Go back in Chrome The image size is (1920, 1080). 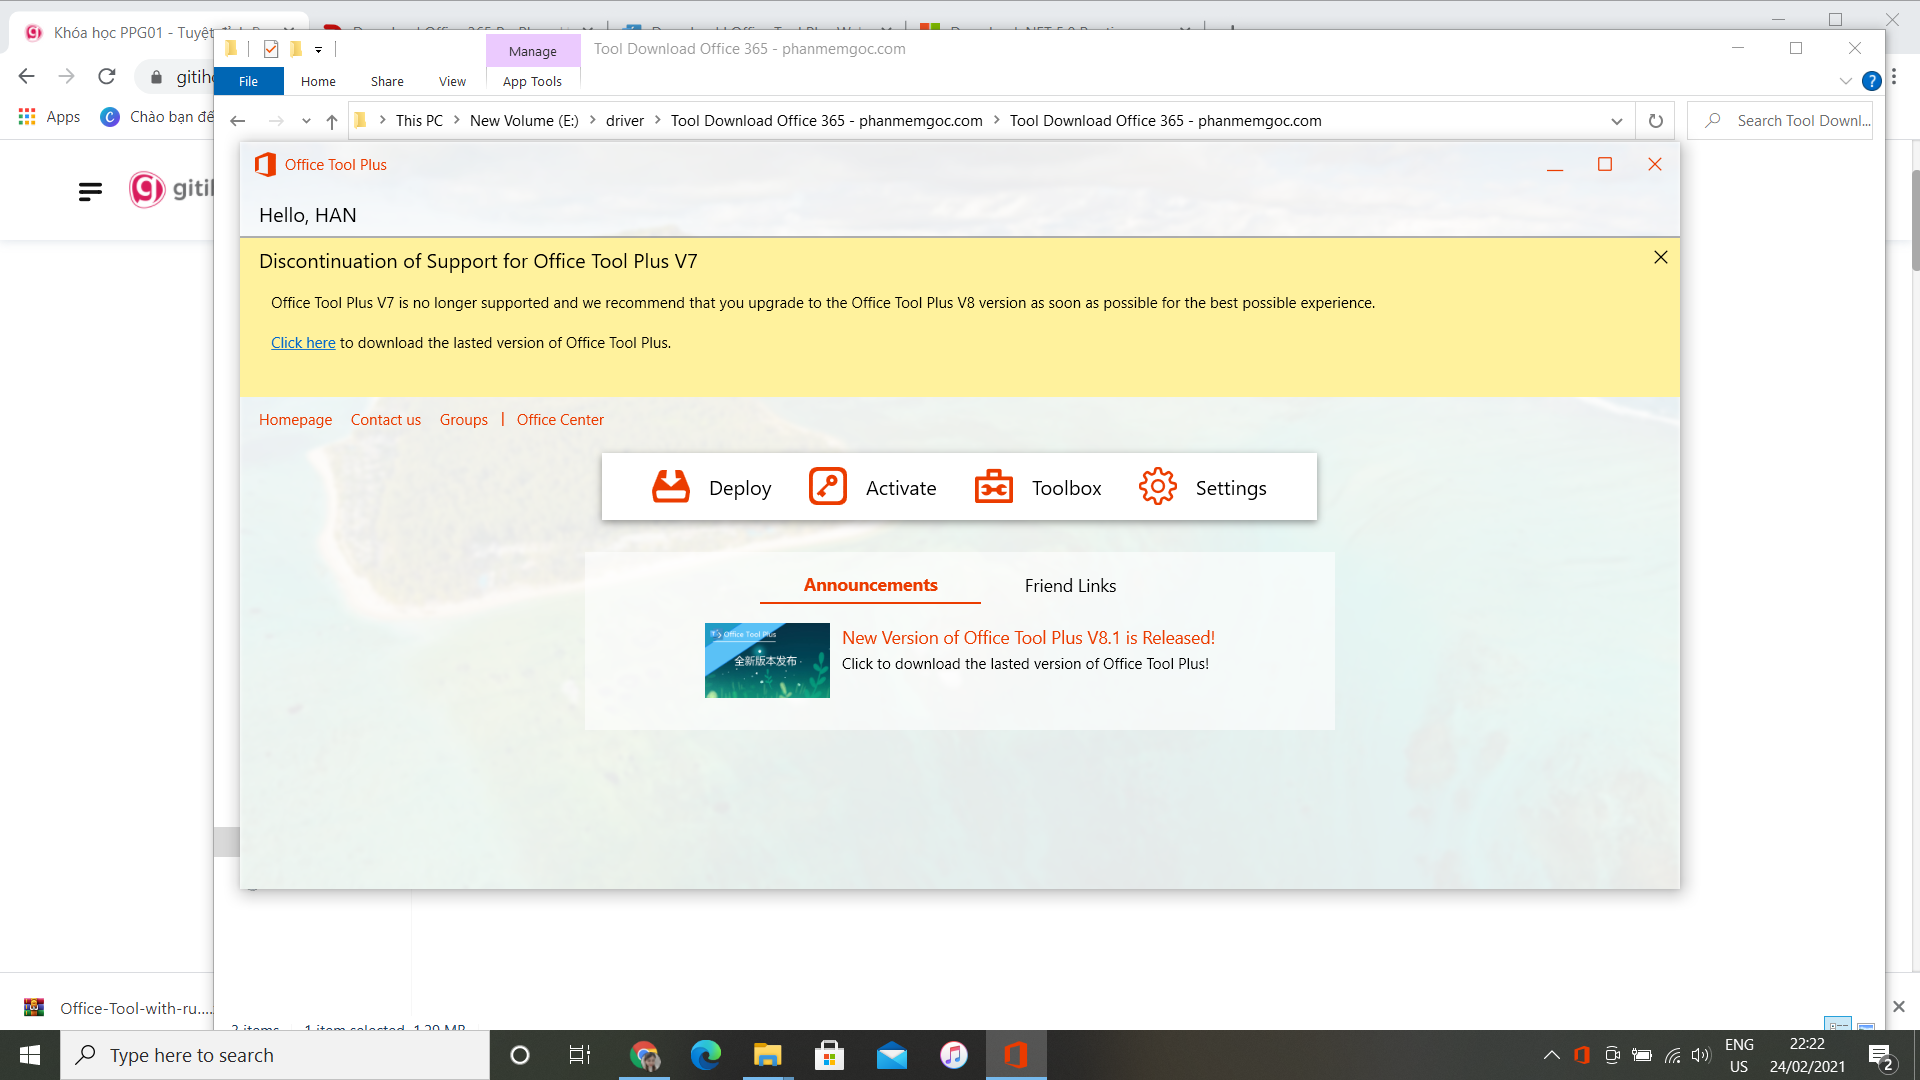[26, 76]
